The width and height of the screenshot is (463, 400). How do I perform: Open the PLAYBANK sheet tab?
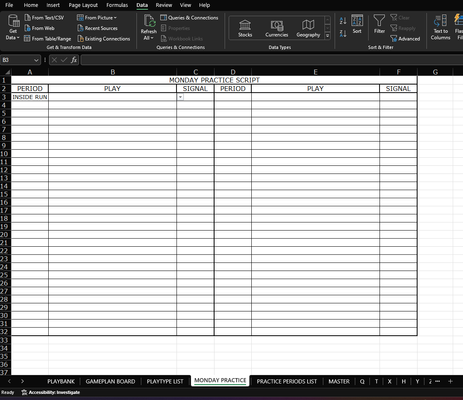click(x=61, y=381)
